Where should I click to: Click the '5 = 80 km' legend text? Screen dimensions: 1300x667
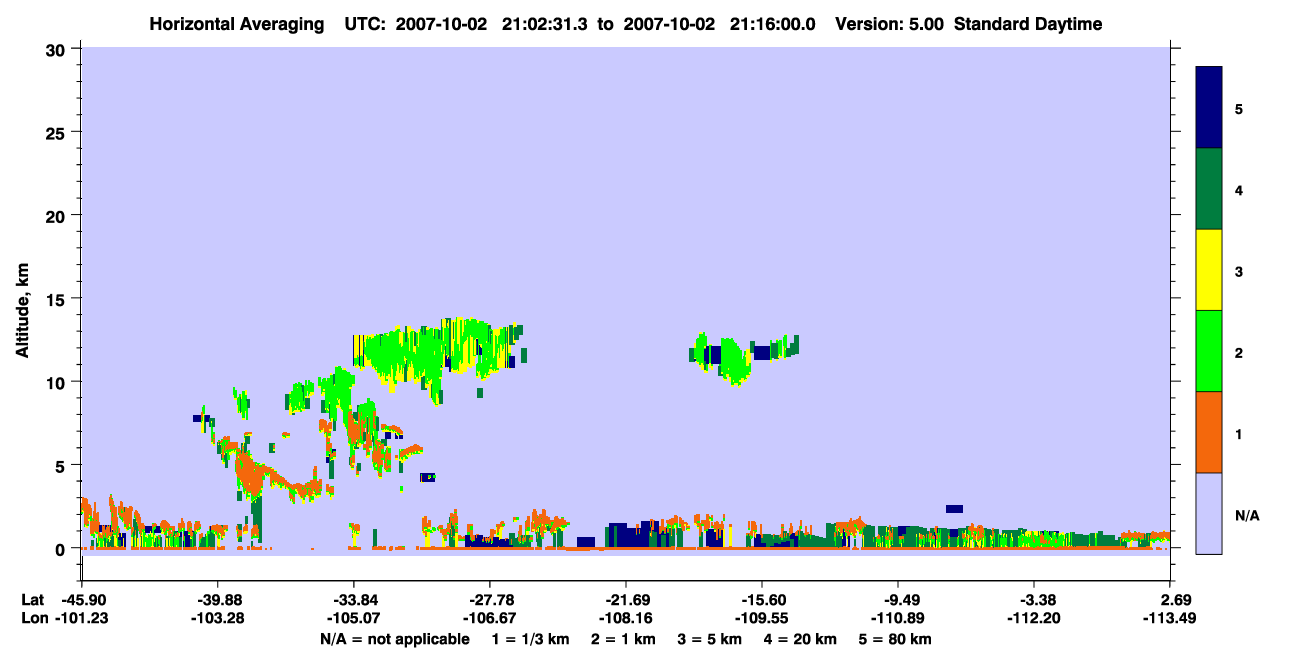point(896,639)
